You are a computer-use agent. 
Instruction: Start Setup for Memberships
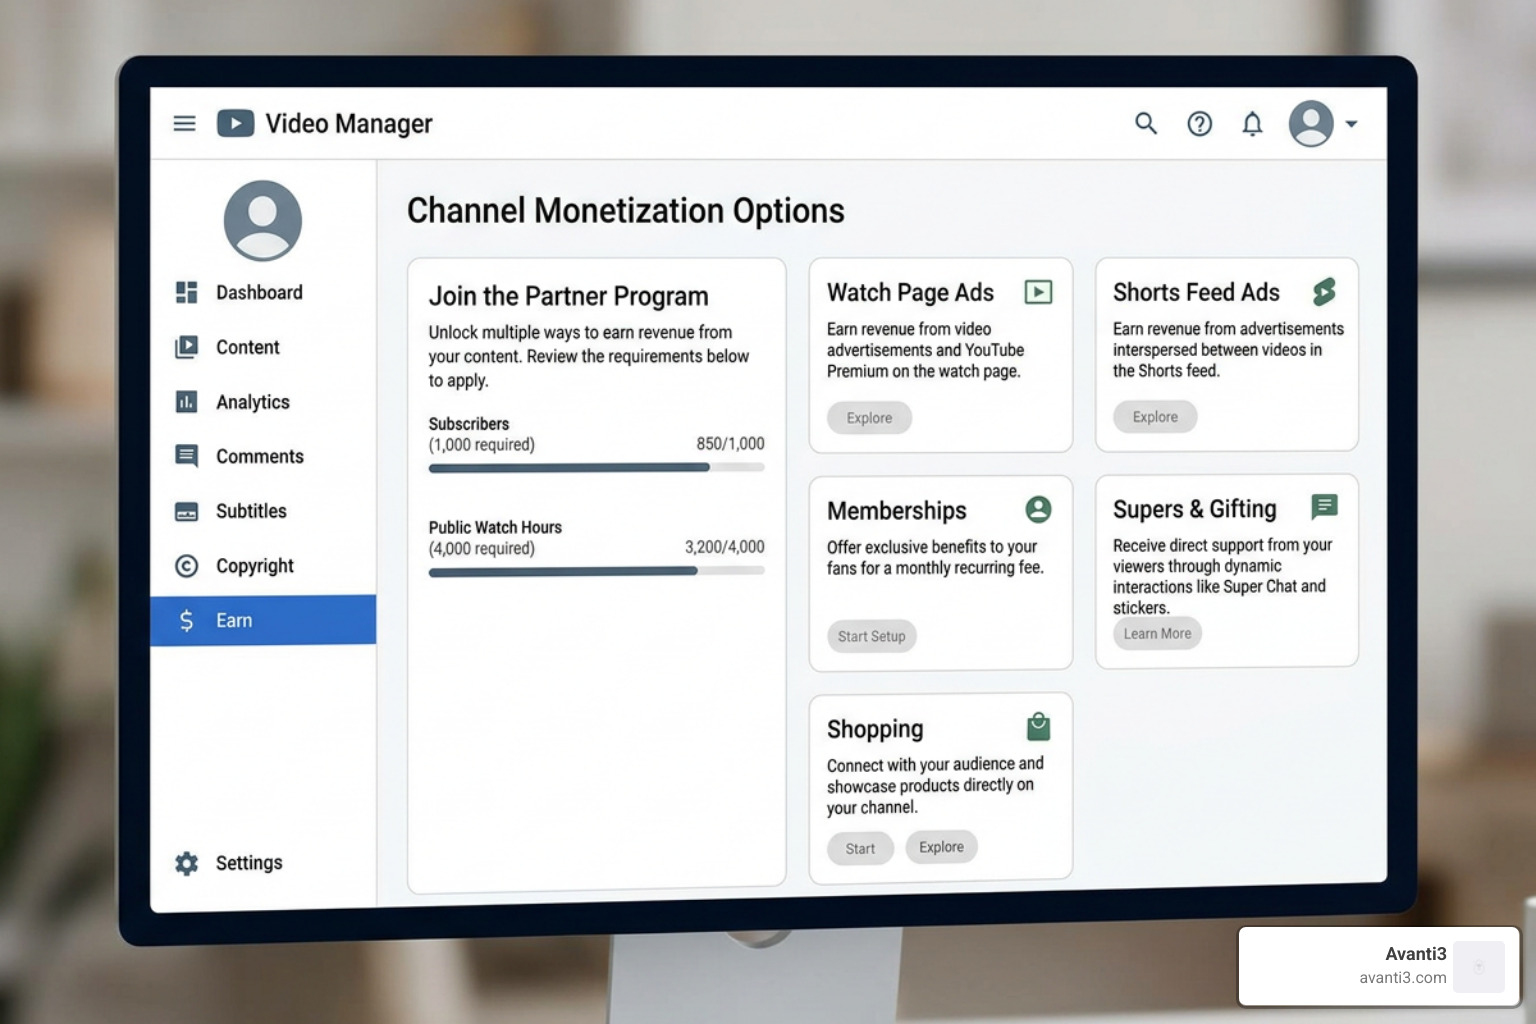(871, 636)
